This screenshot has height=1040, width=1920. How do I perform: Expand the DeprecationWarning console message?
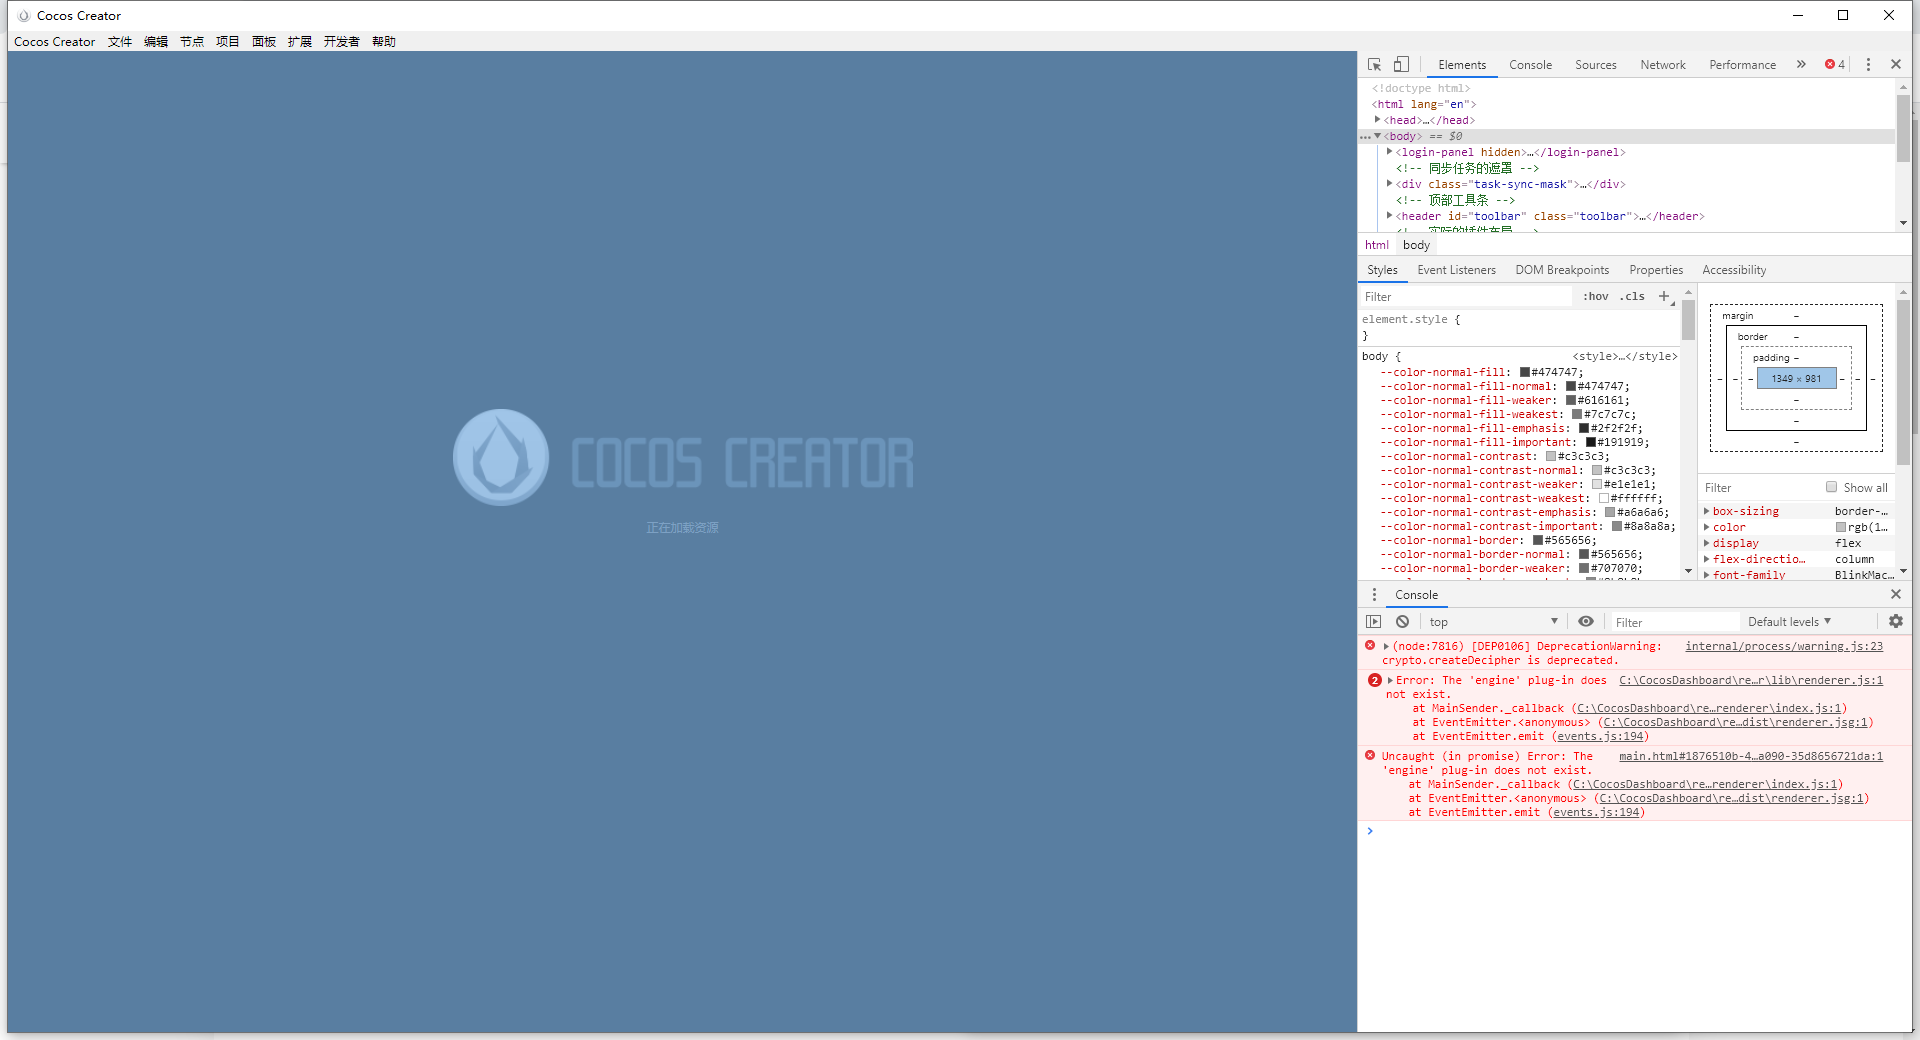pyautogui.click(x=1386, y=646)
